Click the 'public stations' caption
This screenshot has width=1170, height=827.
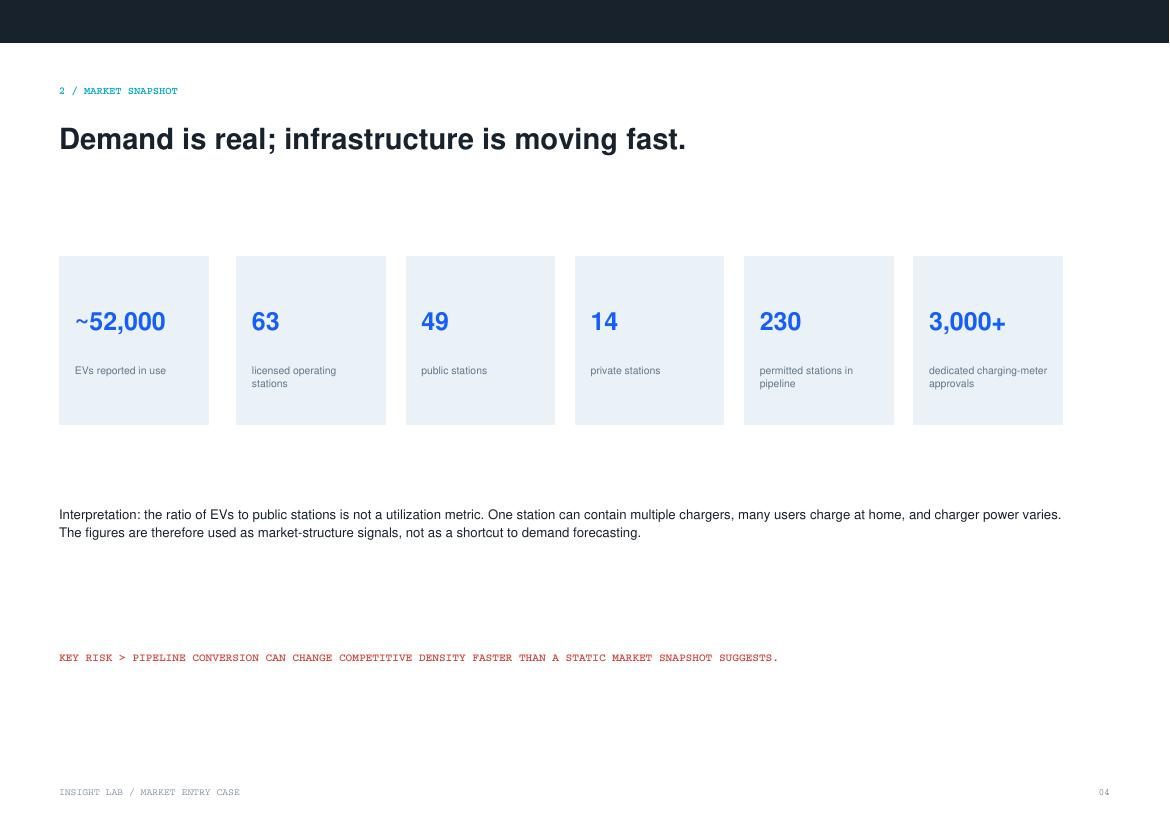[454, 370]
